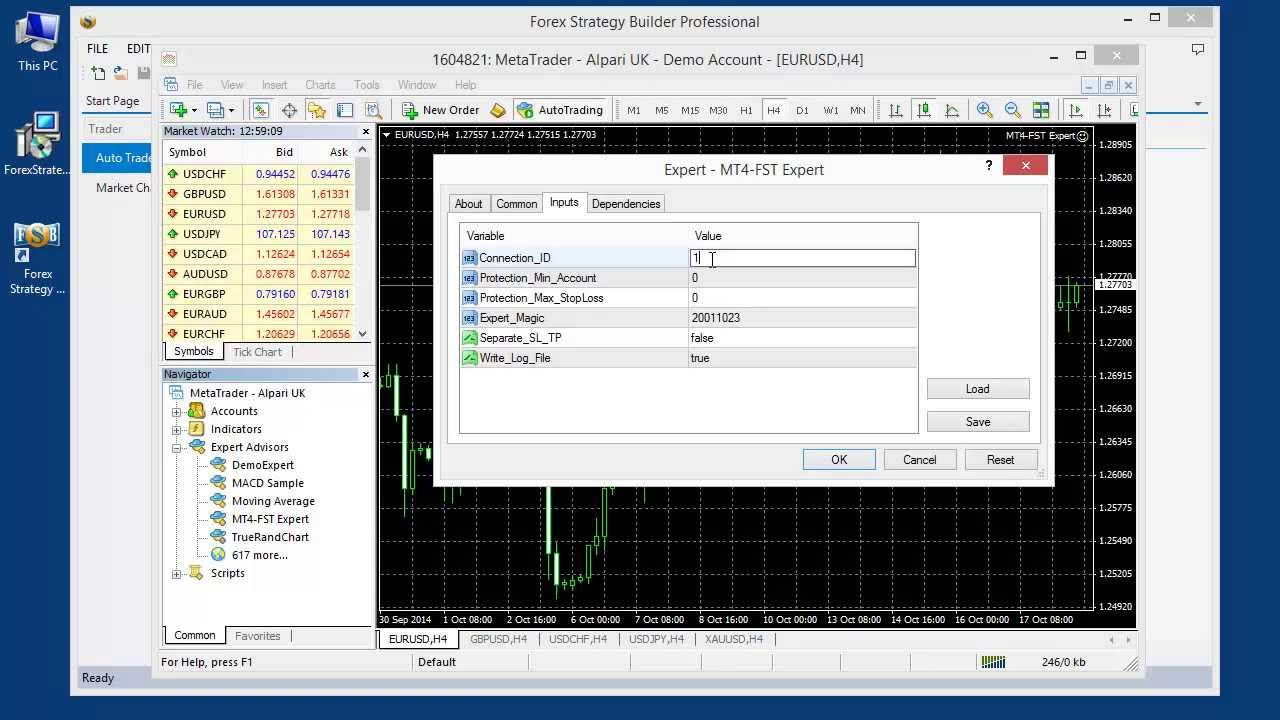Select the Expert_Magic value 20011023
Viewport: 1280px width, 720px height.
(716, 318)
